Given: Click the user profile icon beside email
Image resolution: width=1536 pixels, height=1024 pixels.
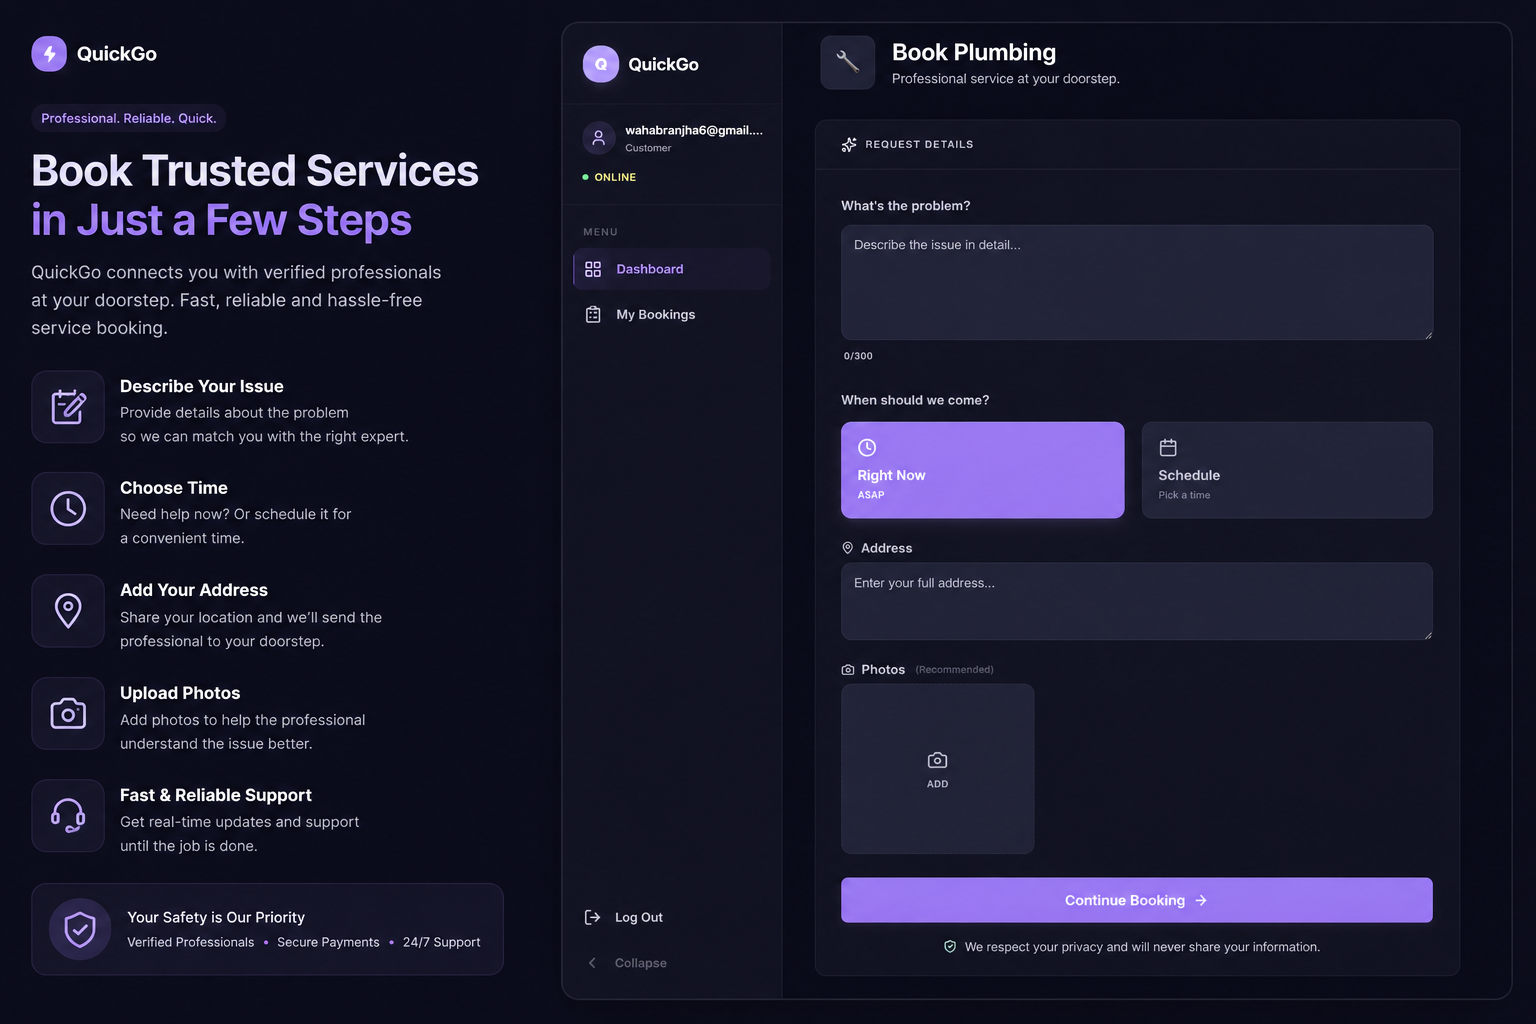Looking at the screenshot, I should tap(598, 138).
